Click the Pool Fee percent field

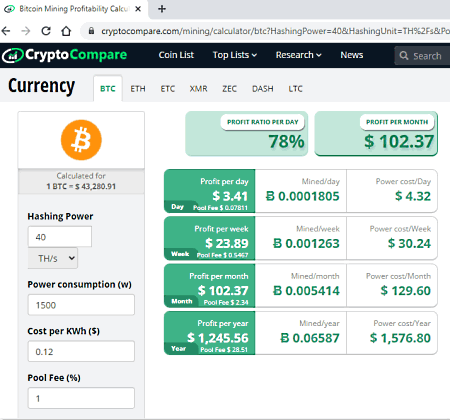81,398
